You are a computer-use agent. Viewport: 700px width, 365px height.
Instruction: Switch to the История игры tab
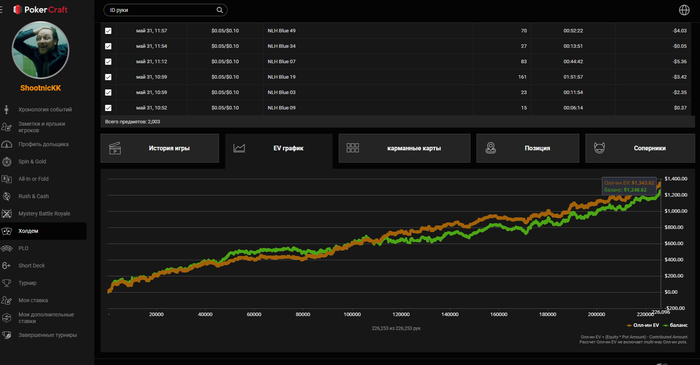pos(160,148)
